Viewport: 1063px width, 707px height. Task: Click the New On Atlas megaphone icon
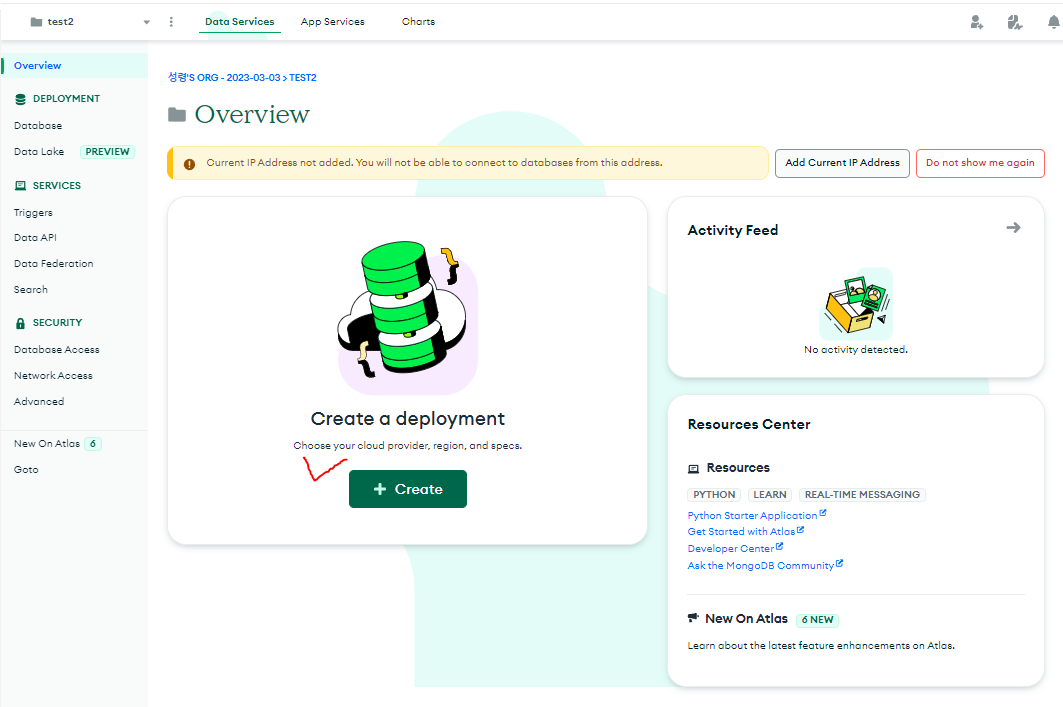click(693, 618)
